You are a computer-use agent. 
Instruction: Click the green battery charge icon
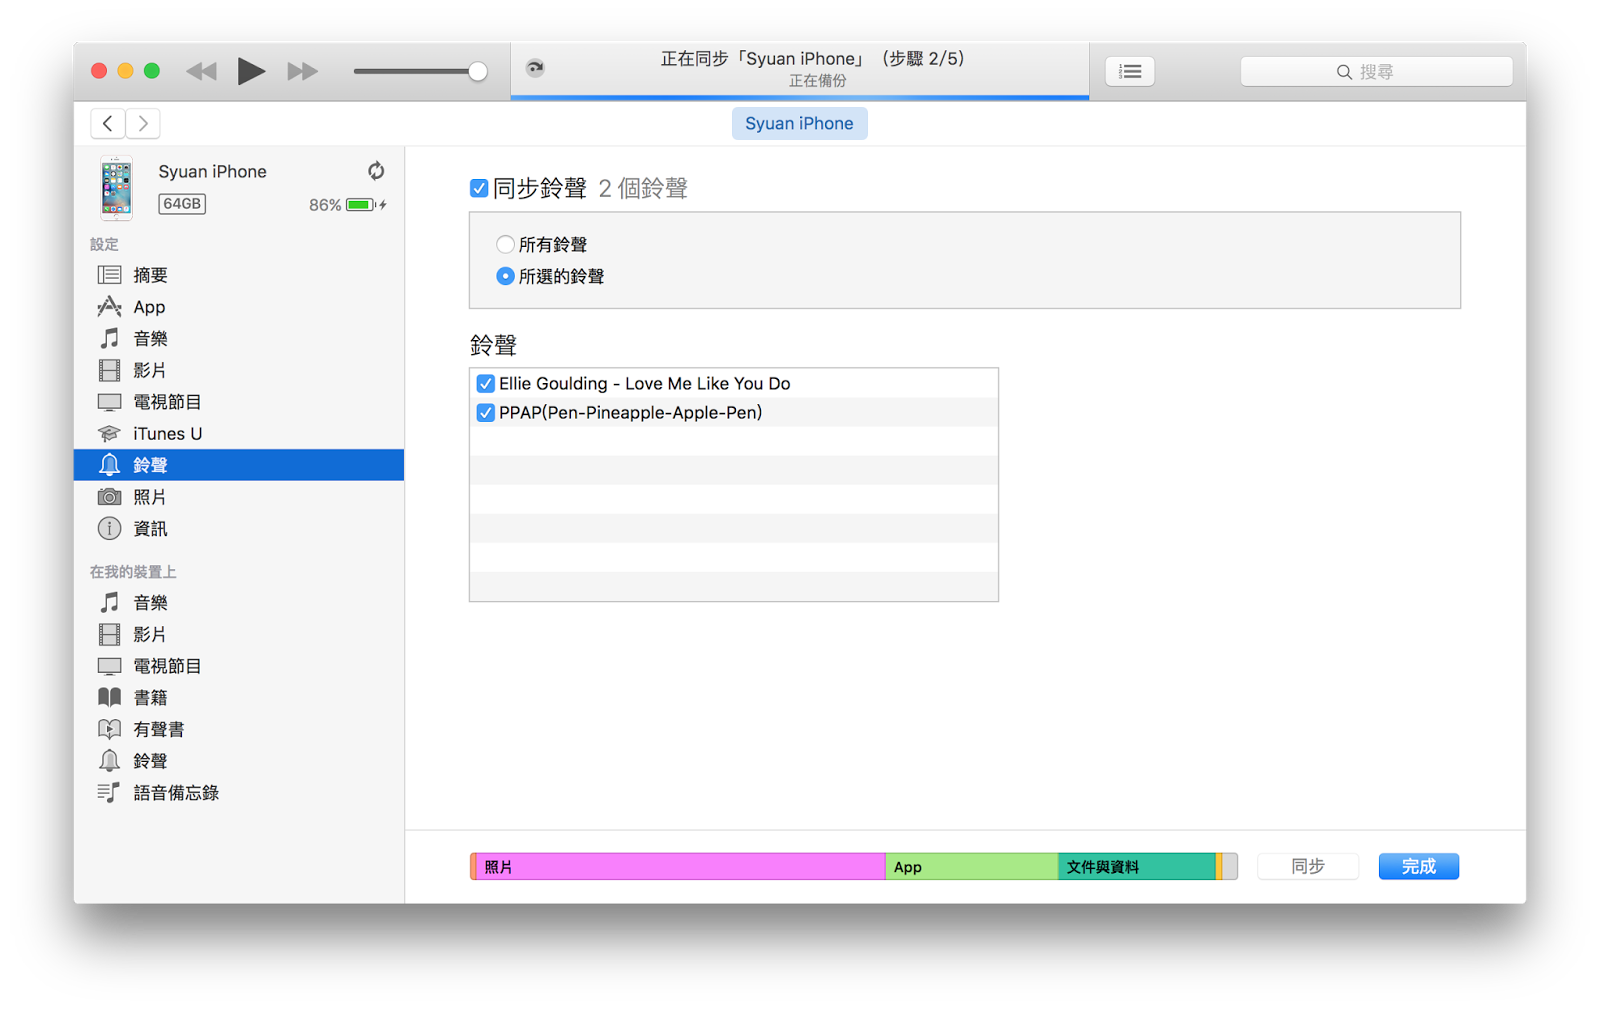point(360,205)
